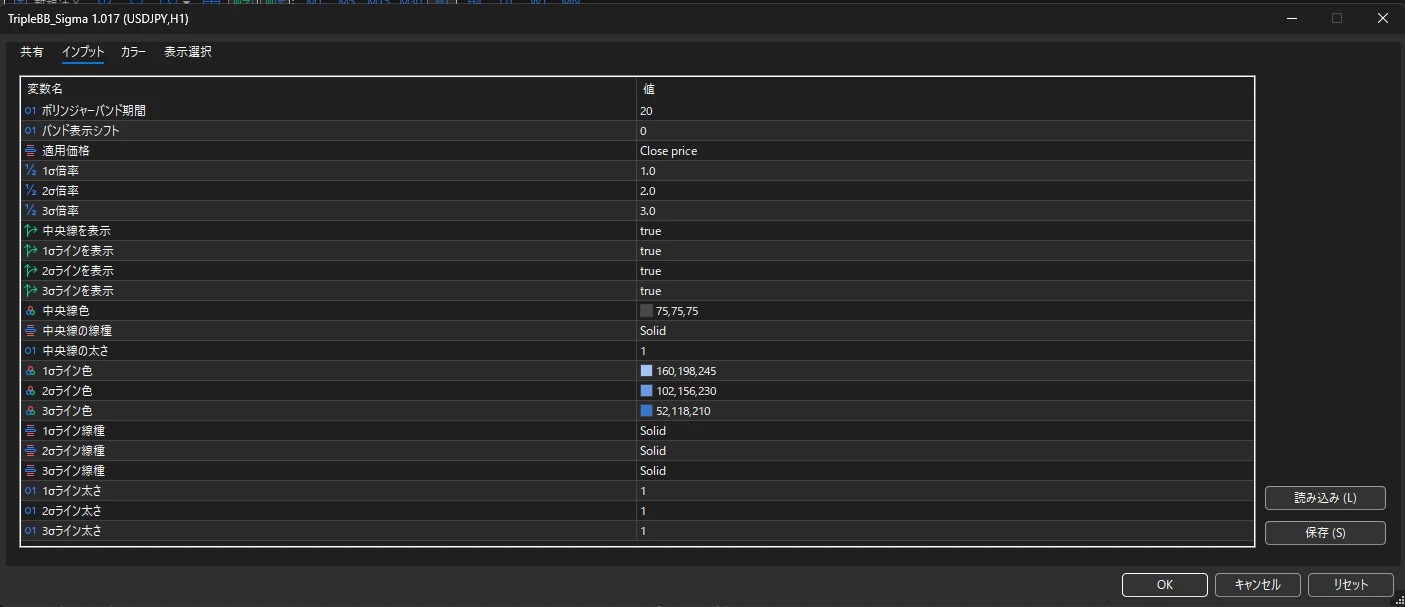1405x607 pixels.
Task: Toggle the true value for 2σラインを表示
Action: (x=650, y=271)
